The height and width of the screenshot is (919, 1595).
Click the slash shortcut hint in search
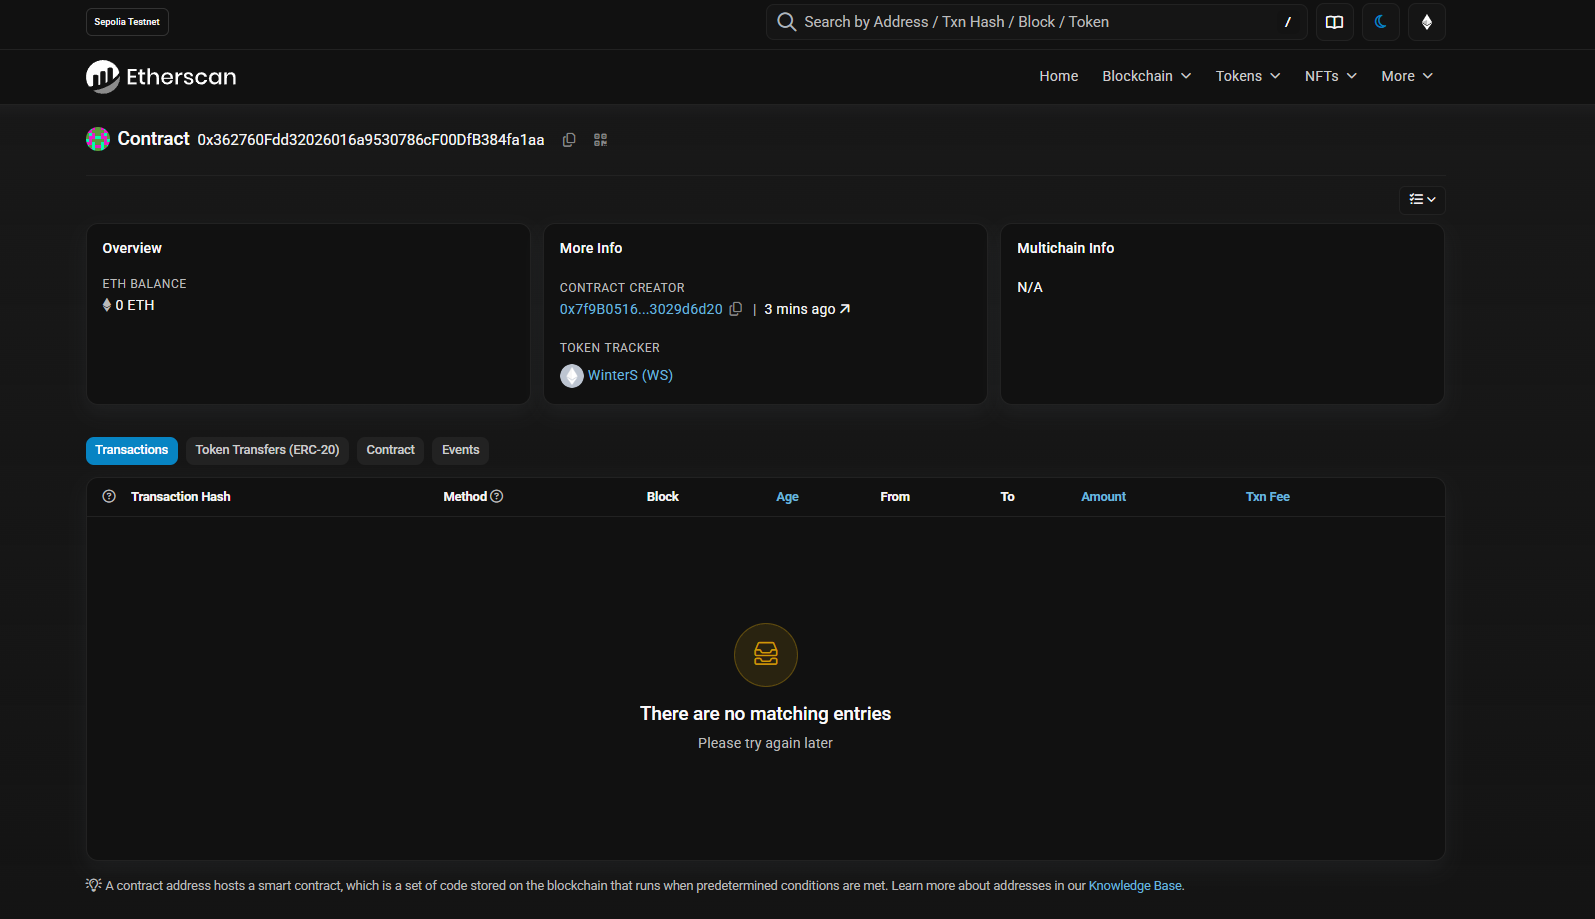click(1288, 22)
